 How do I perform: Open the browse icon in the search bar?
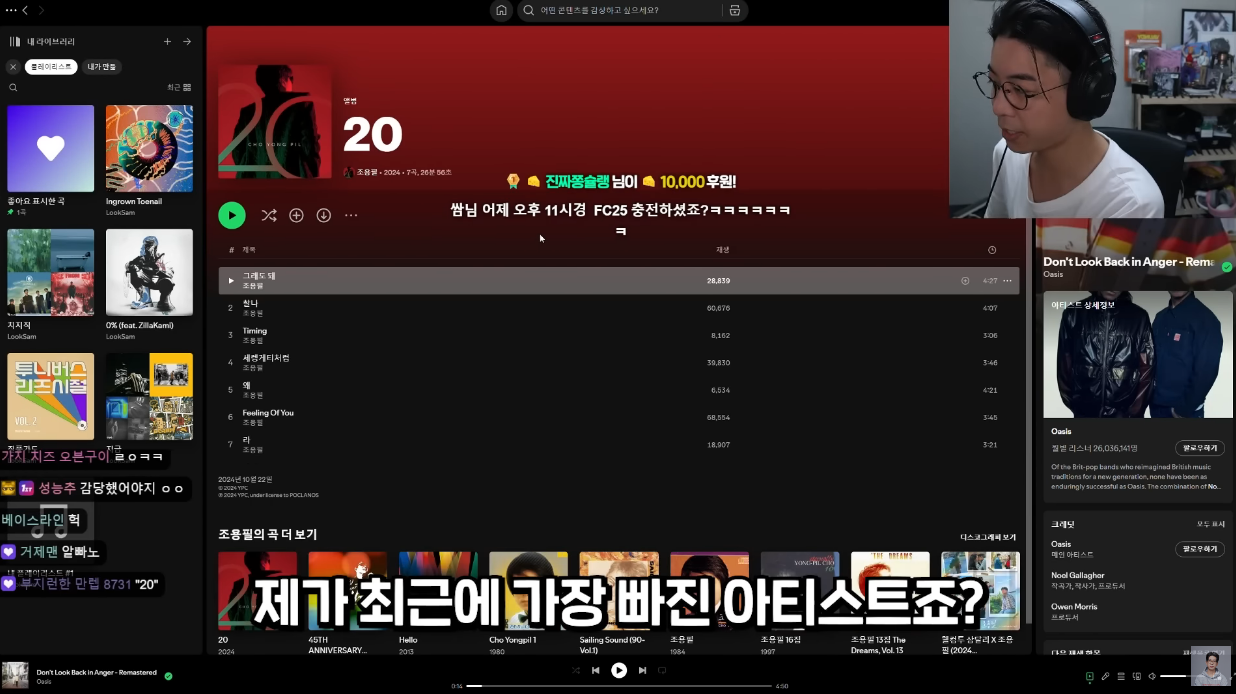(735, 10)
